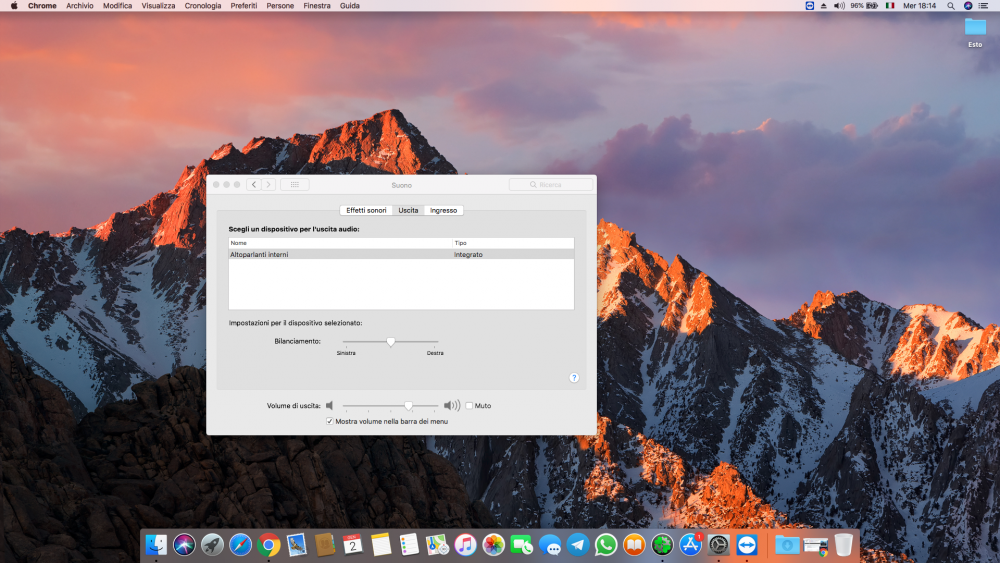Open iTunes in the dock
This screenshot has width=1000, height=563.
tap(466, 545)
